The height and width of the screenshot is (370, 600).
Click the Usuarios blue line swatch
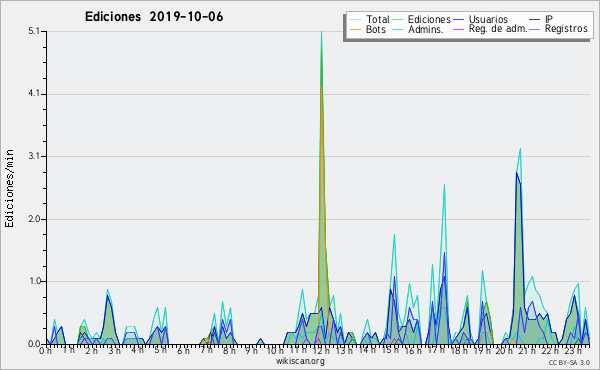pos(458,20)
